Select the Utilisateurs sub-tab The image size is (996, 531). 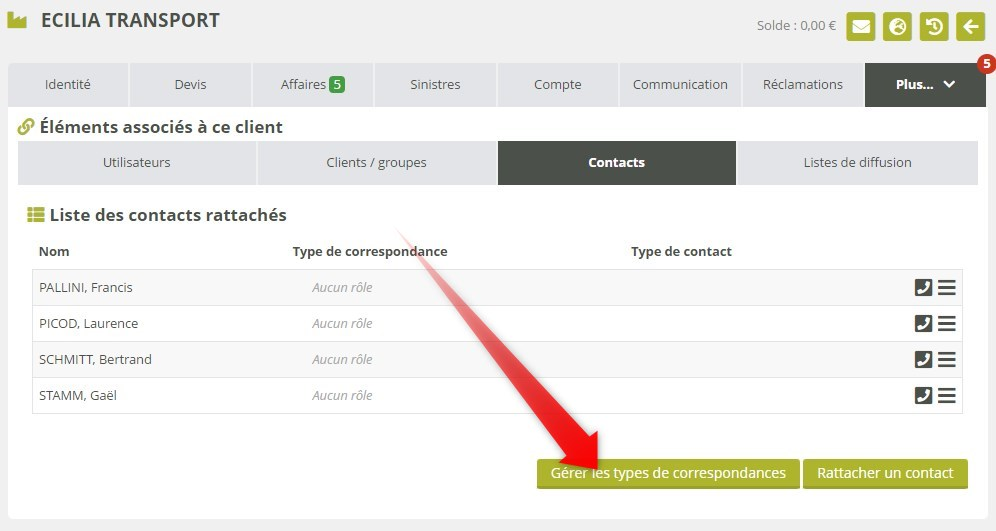137,163
